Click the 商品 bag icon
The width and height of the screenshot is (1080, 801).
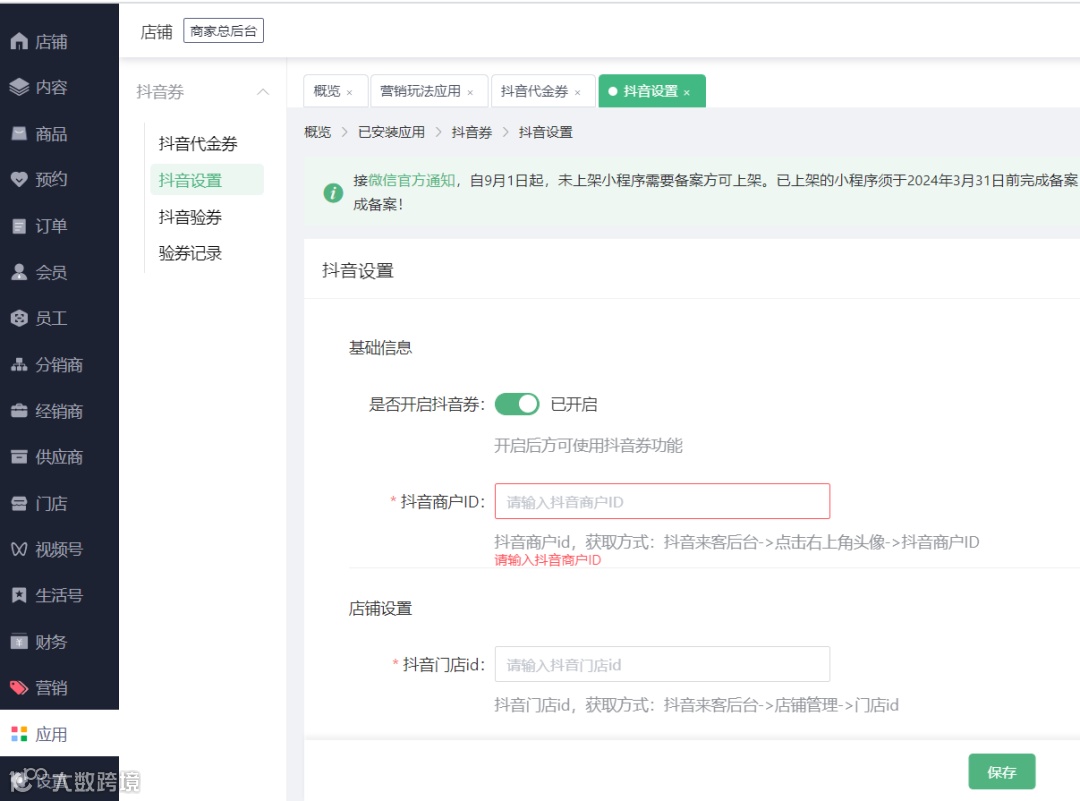[19, 134]
